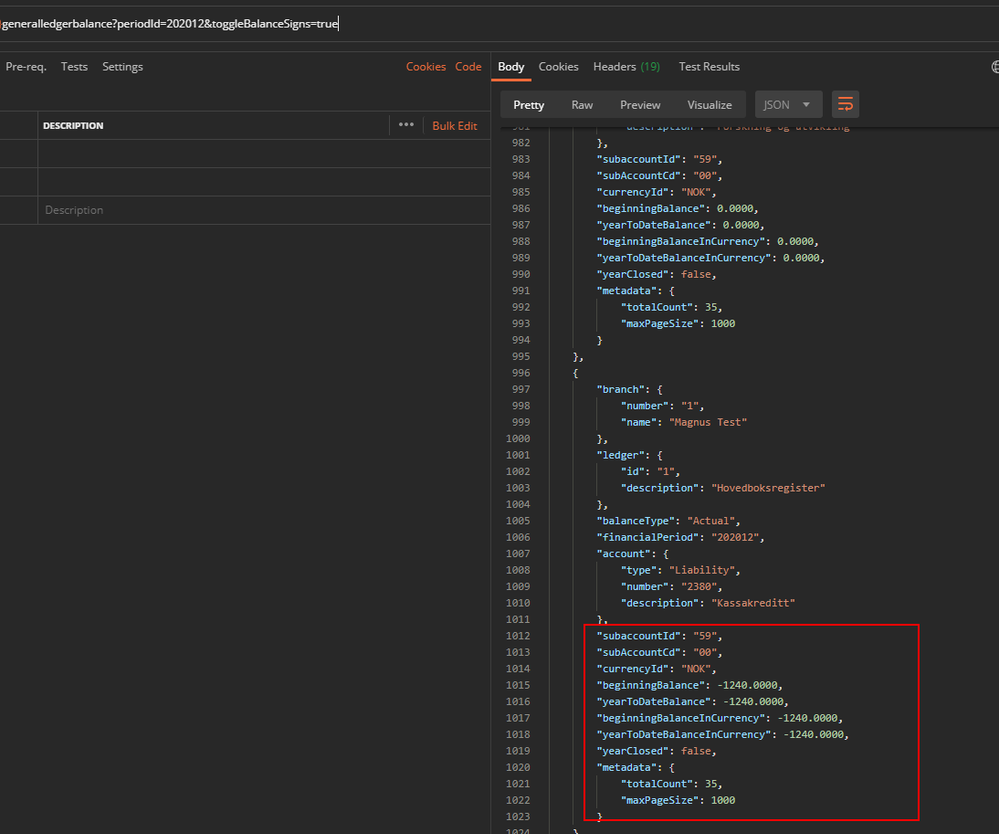Open the request Settings tab
The width and height of the screenshot is (999, 834).
[x=122, y=67]
